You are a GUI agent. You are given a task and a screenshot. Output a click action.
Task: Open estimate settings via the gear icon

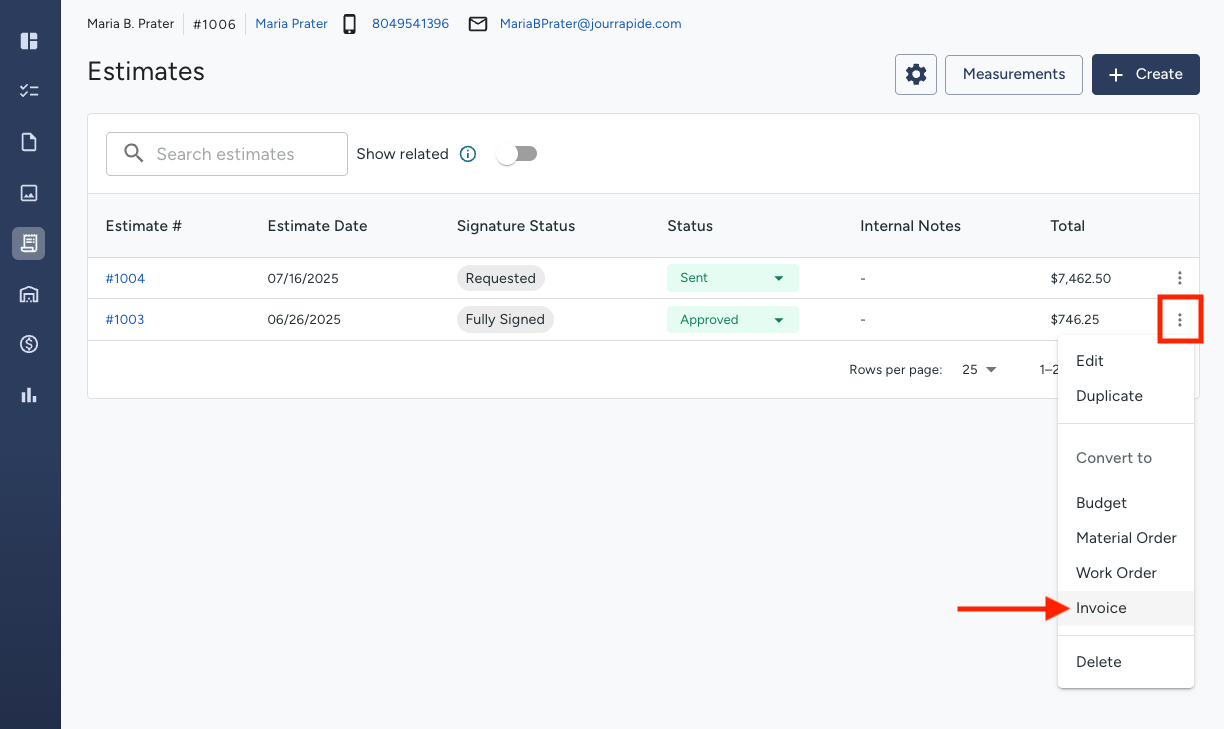[x=915, y=74]
